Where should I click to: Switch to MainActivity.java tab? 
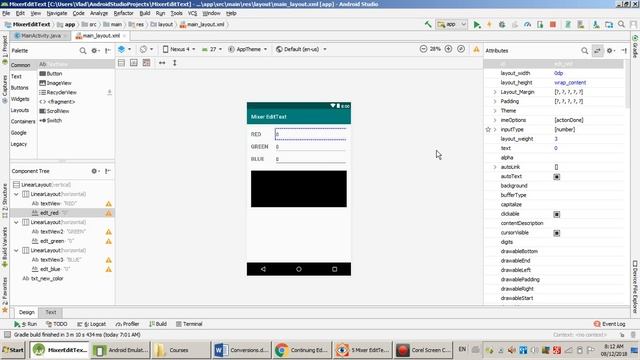tap(41, 36)
